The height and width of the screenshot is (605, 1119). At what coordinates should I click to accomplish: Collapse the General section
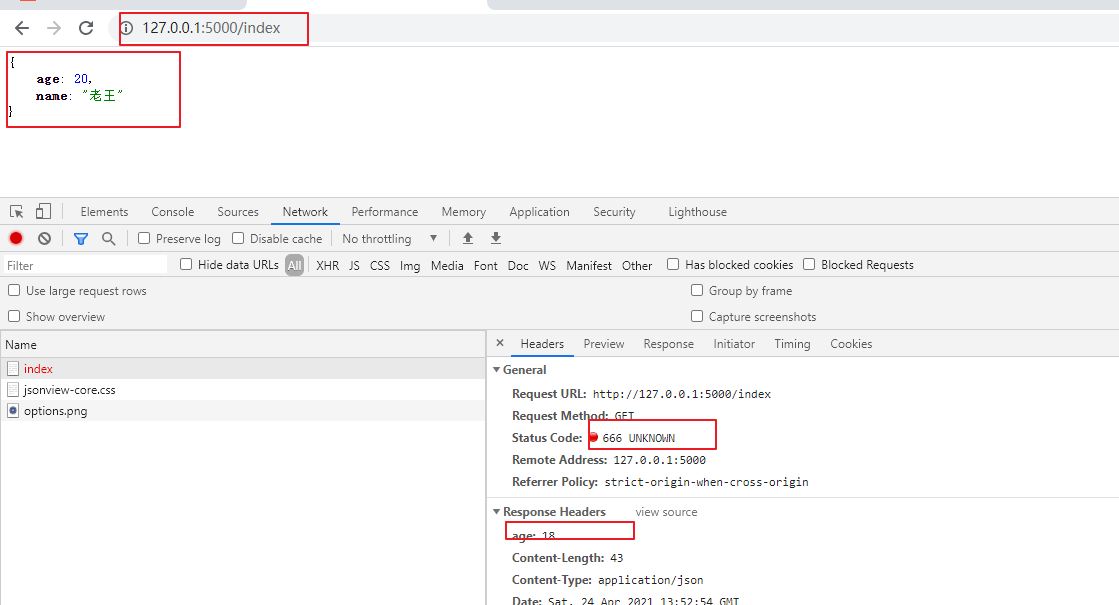497,370
